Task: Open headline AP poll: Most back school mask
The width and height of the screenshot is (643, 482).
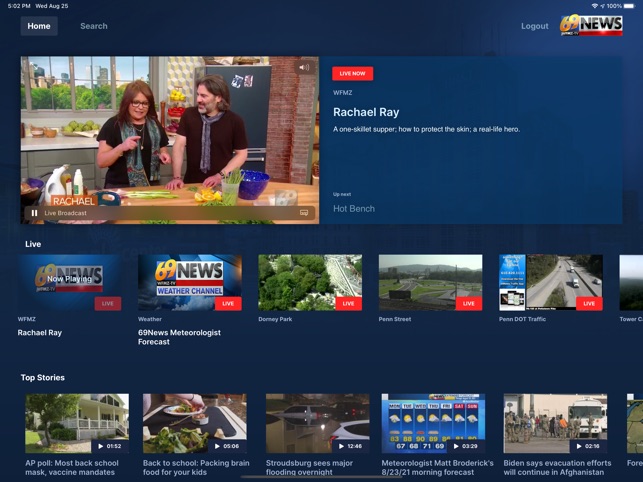Action: pos(72,468)
